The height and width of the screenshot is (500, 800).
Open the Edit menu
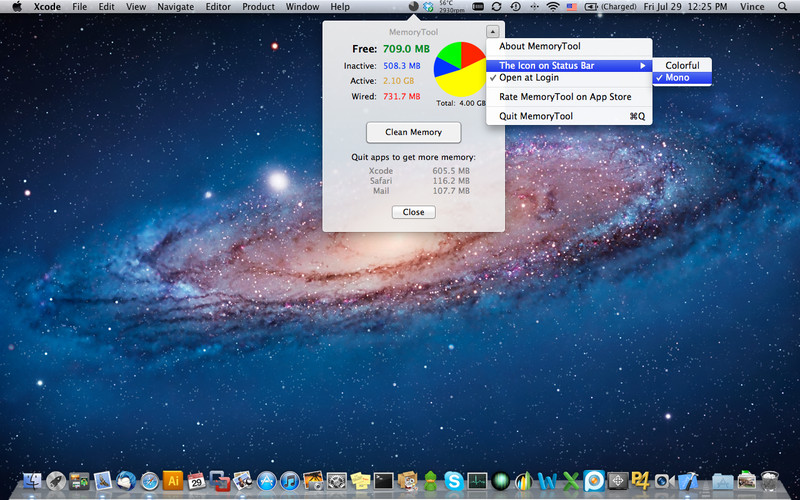(106, 7)
